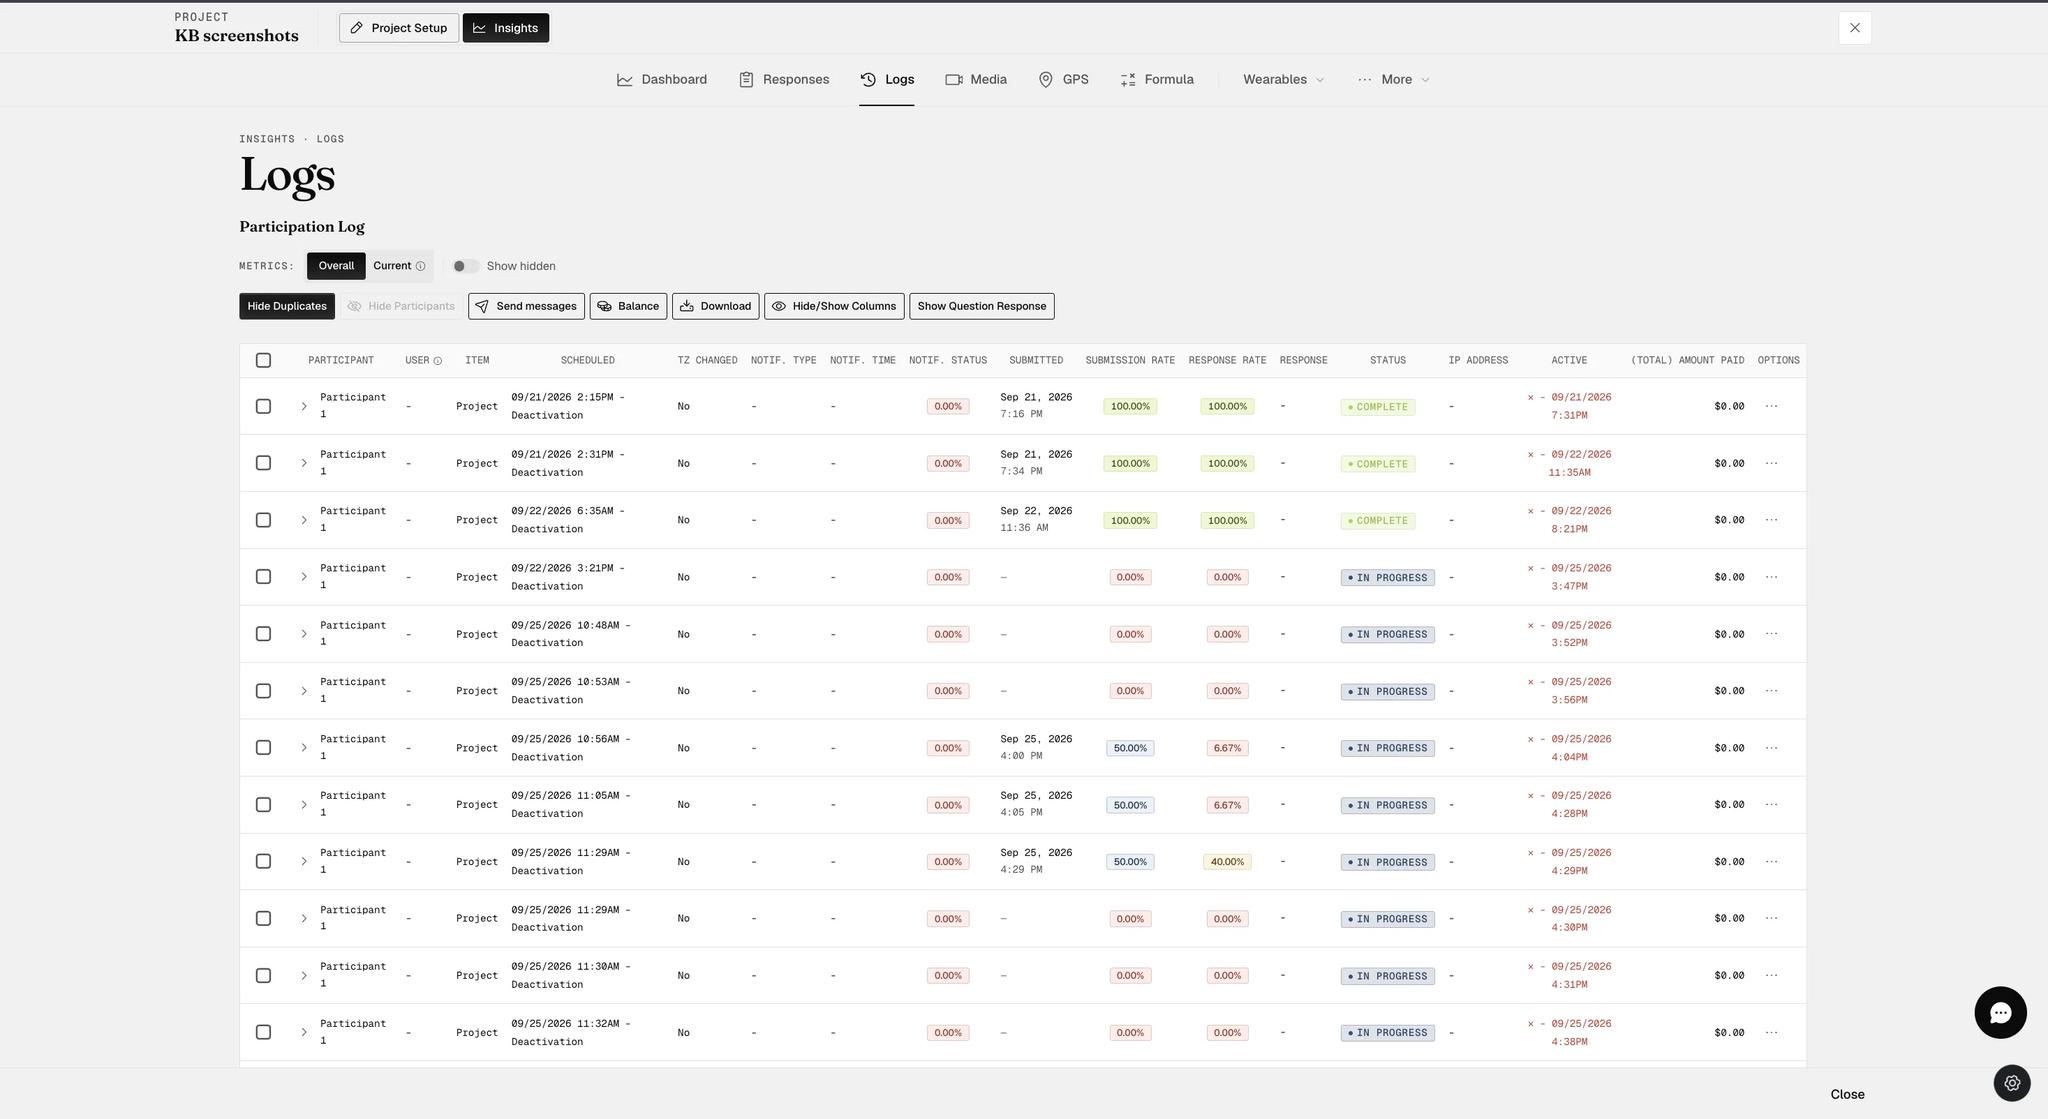Close the project with the top-right X

tap(1855, 28)
